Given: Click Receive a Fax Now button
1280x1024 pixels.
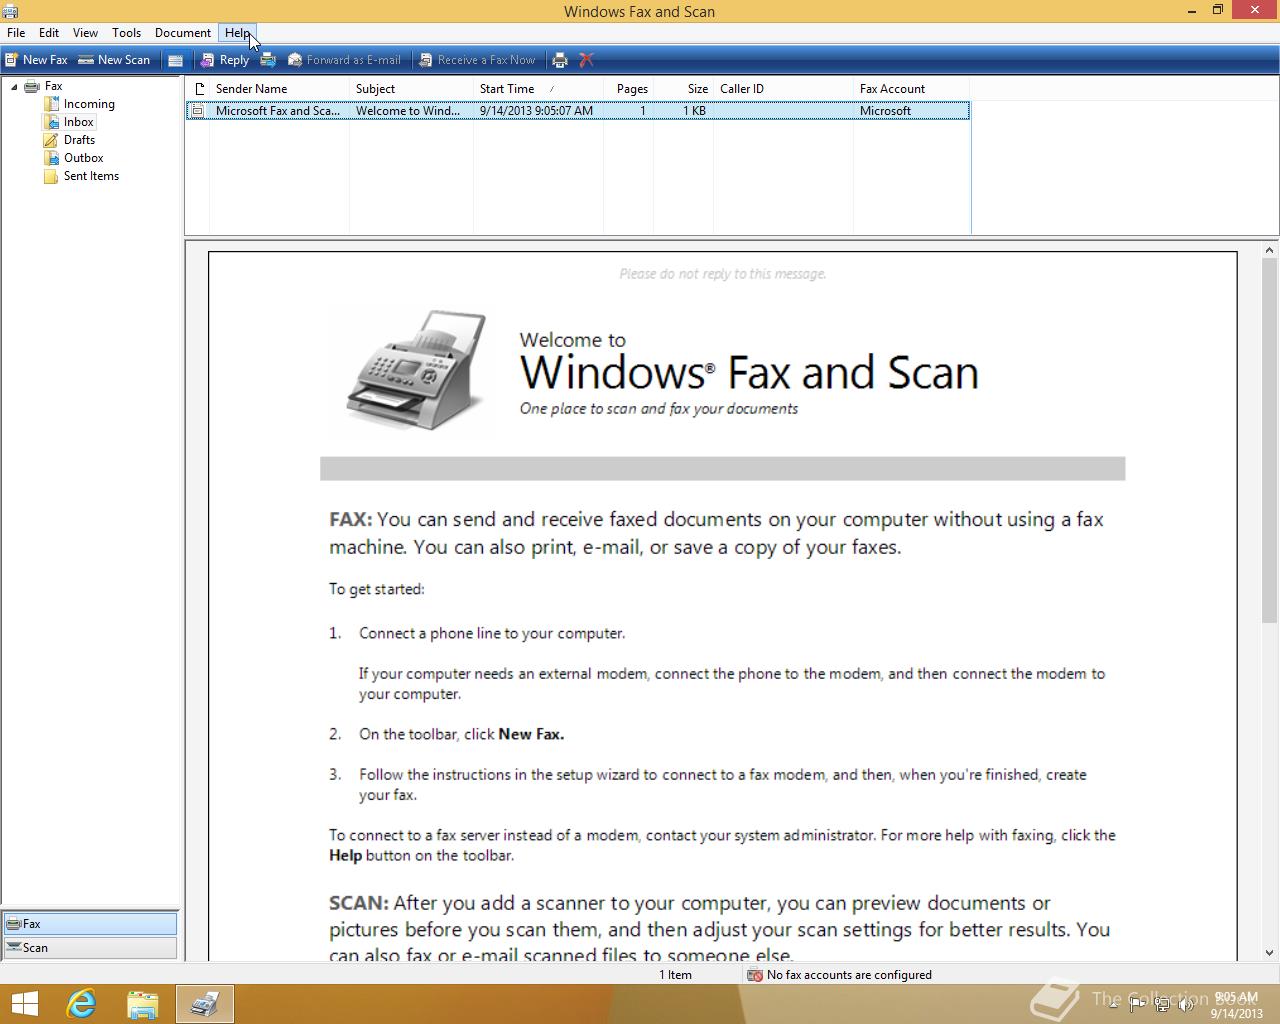Looking at the screenshot, I should tap(477, 60).
